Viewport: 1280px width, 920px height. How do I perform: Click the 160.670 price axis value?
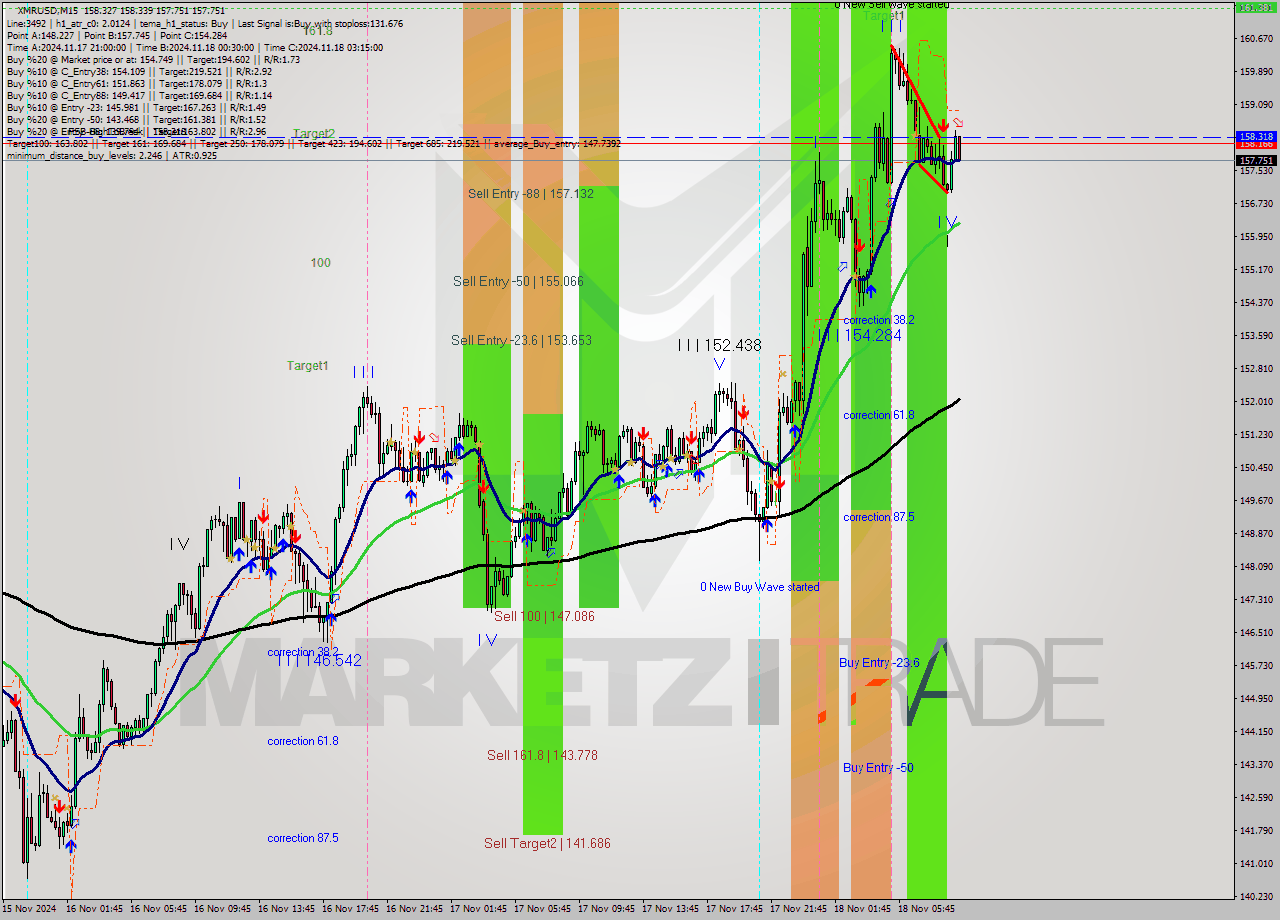1256,39
